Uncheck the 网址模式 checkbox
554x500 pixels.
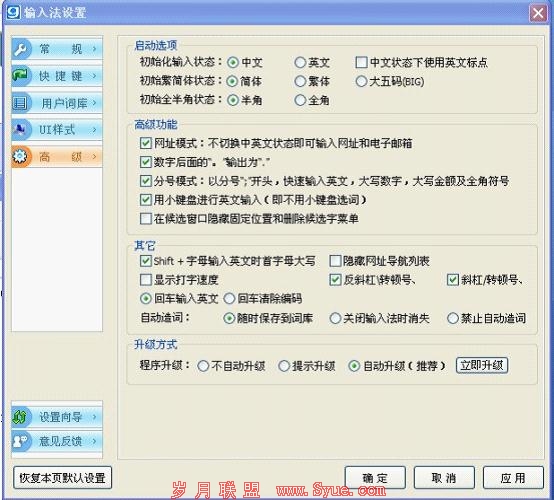pyautogui.click(x=146, y=143)
